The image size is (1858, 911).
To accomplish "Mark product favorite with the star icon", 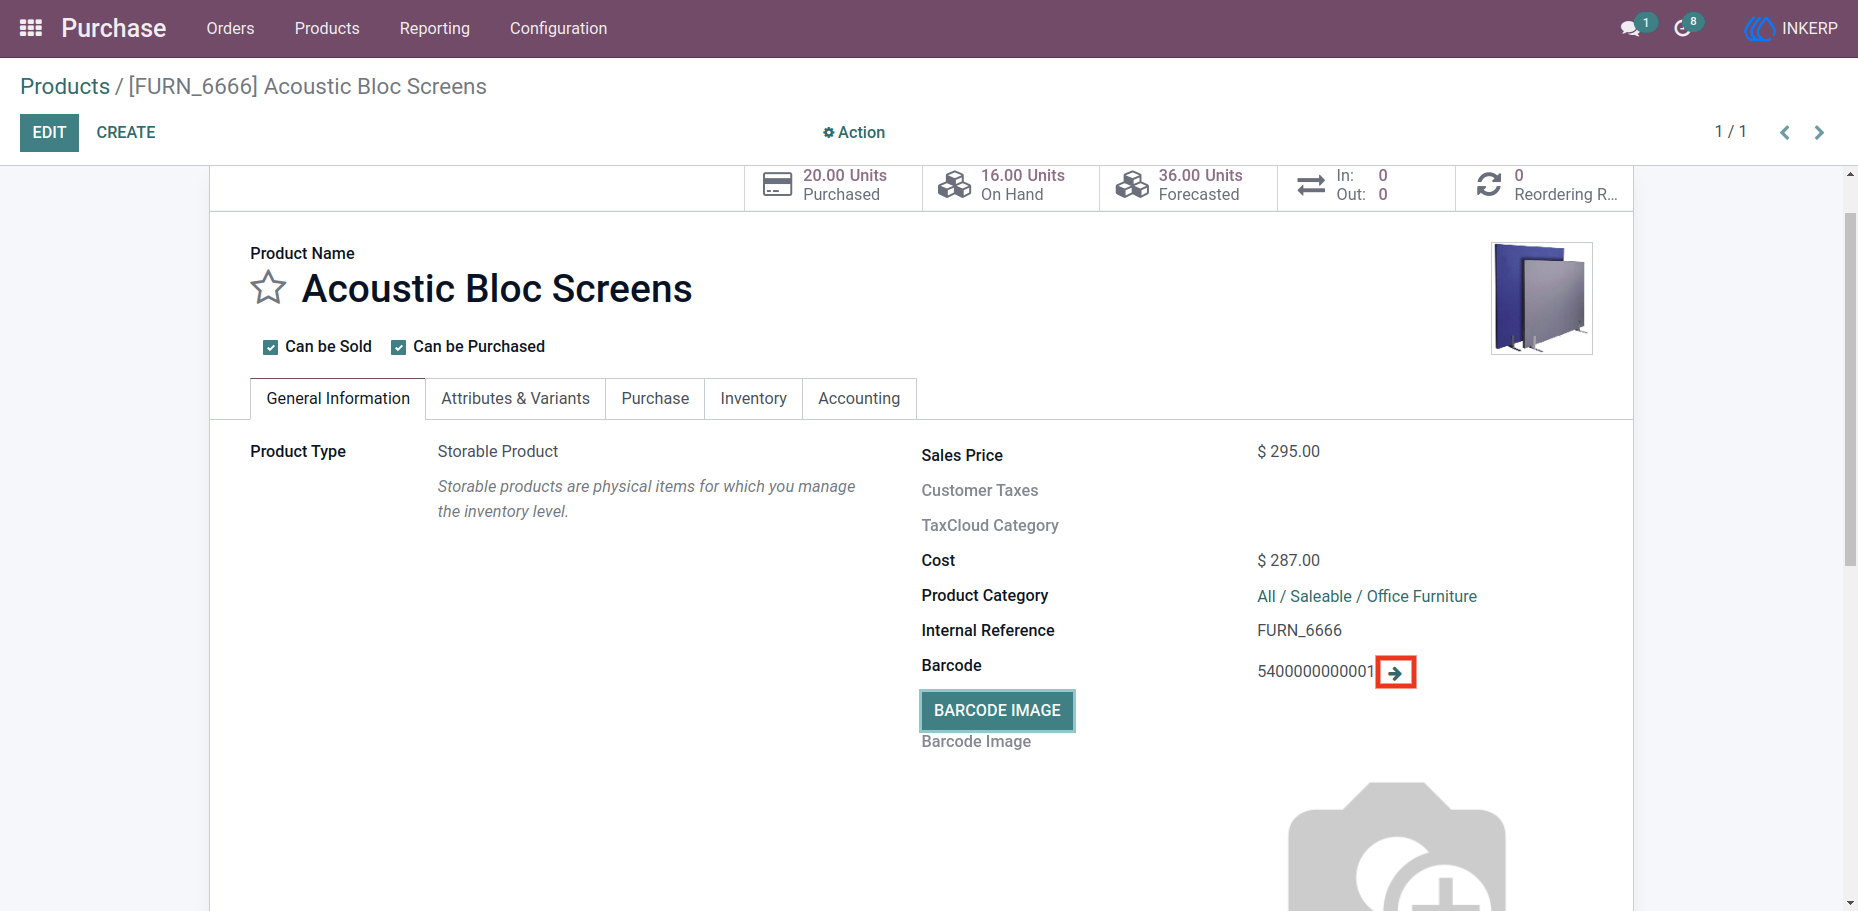I will tap(268, 288).
